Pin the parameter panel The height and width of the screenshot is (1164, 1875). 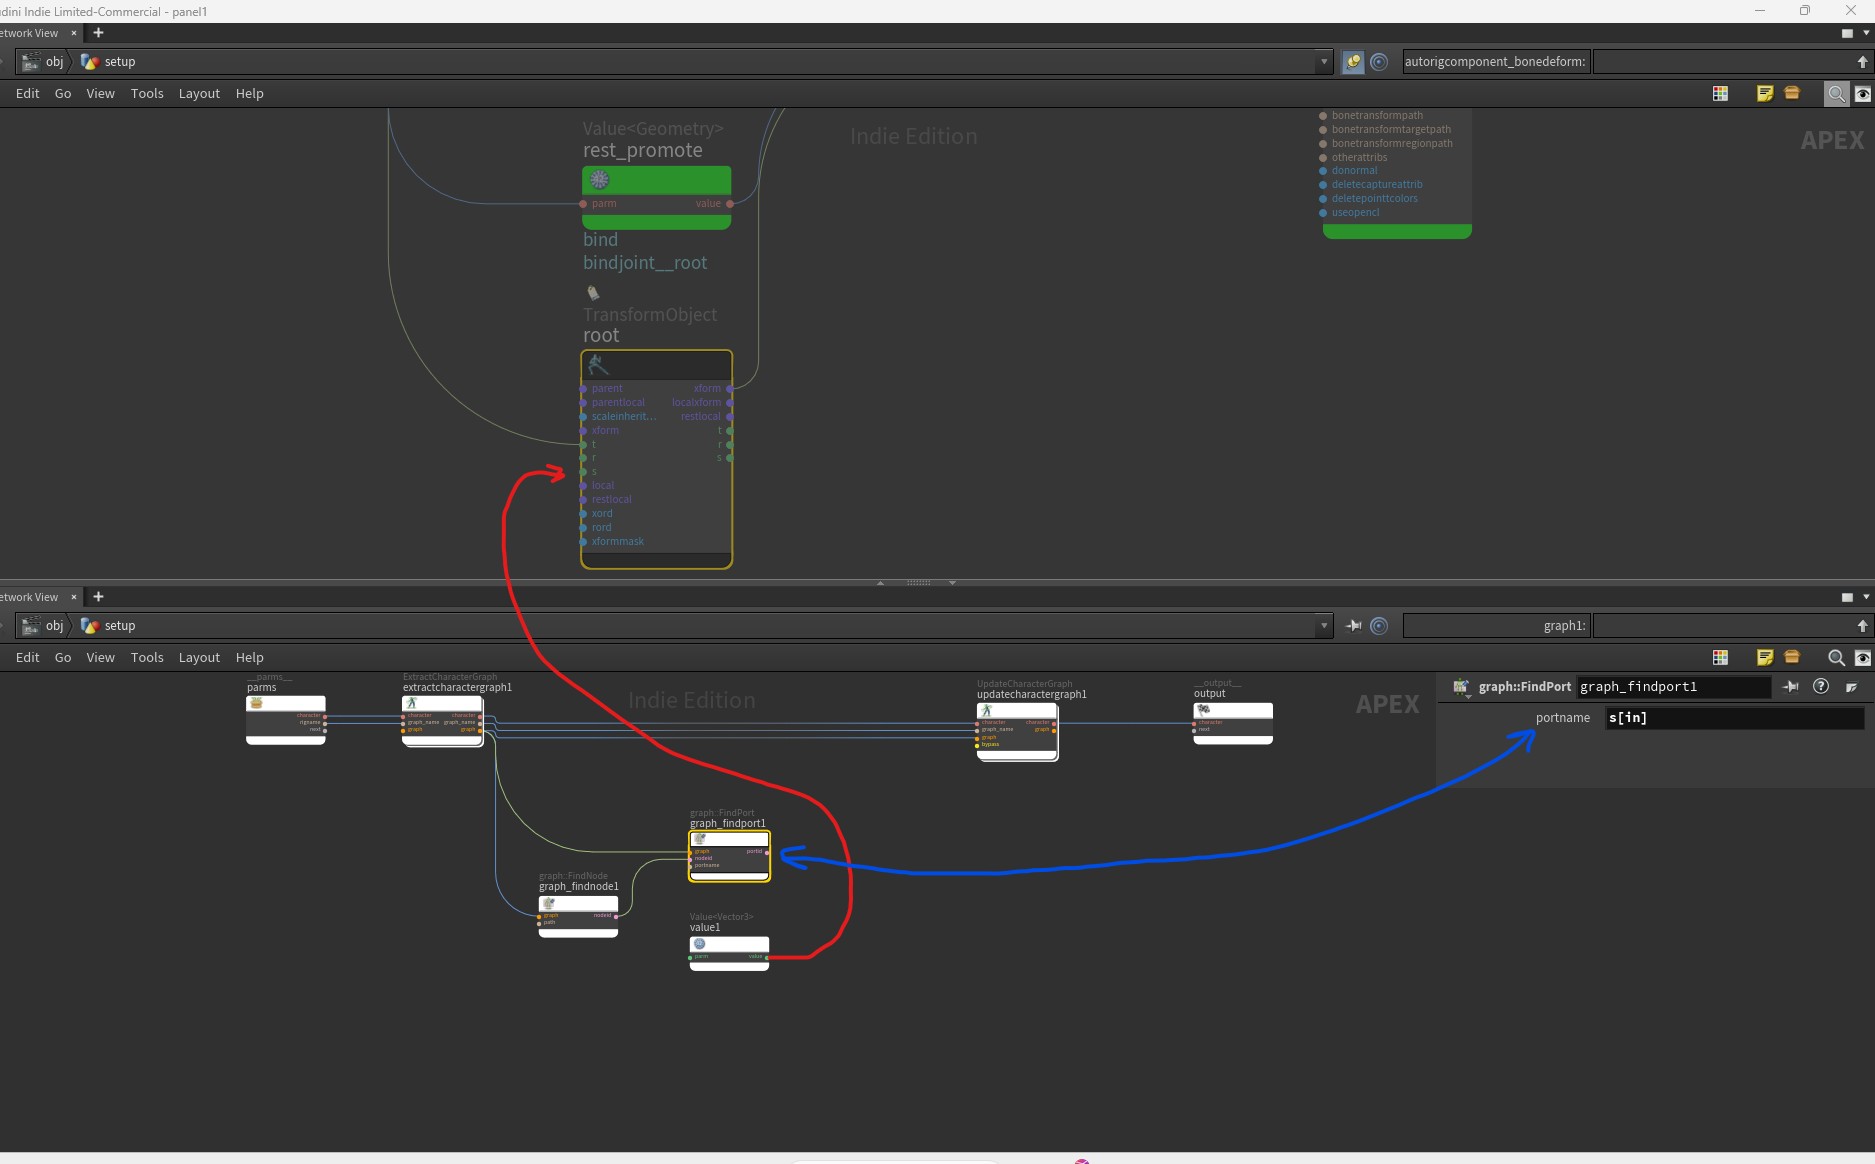(1791, 687)
